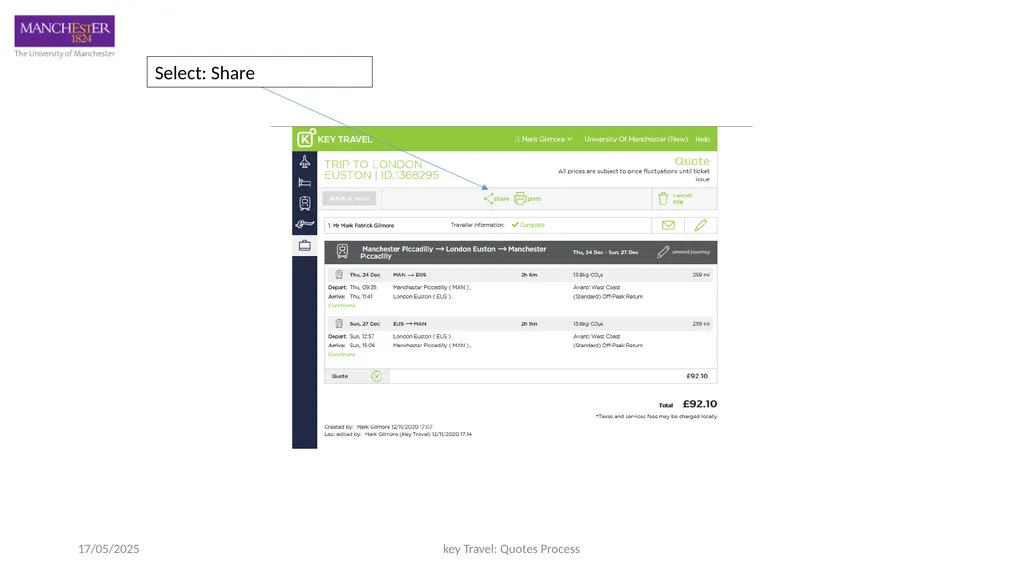Open the Eurostar train icon in sidebar
1024x575 pixels.
pyautogui.click(x=304, y=224)
